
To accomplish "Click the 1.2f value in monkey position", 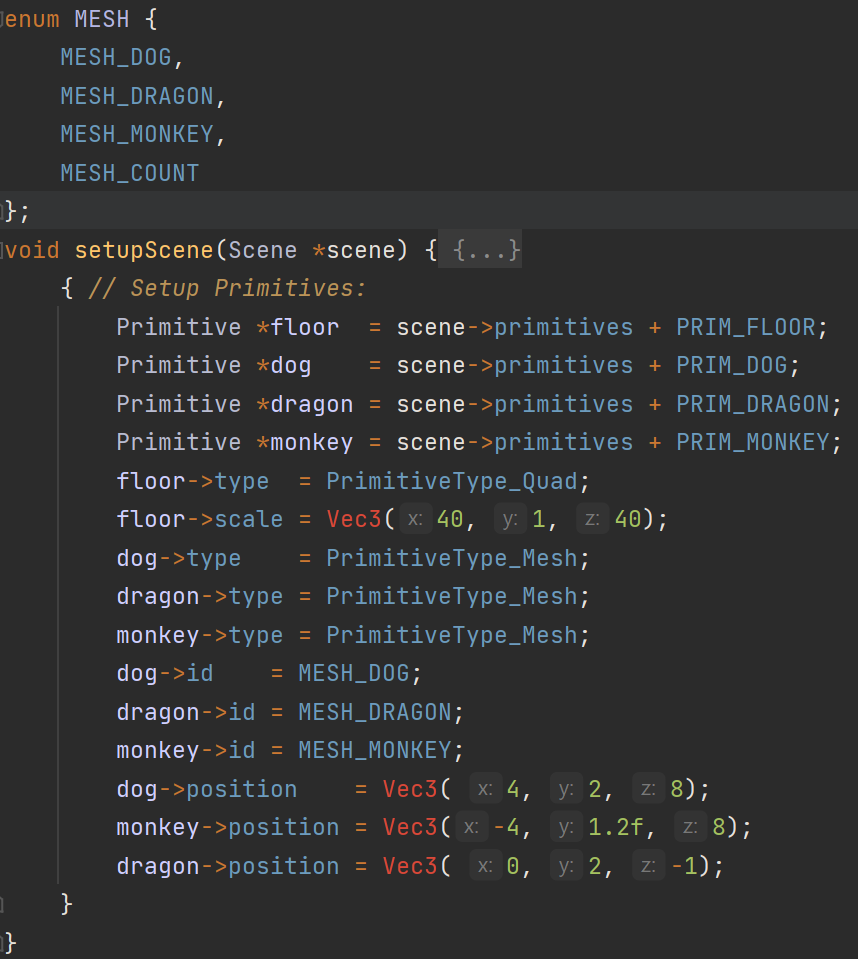I will click(615, 828).
